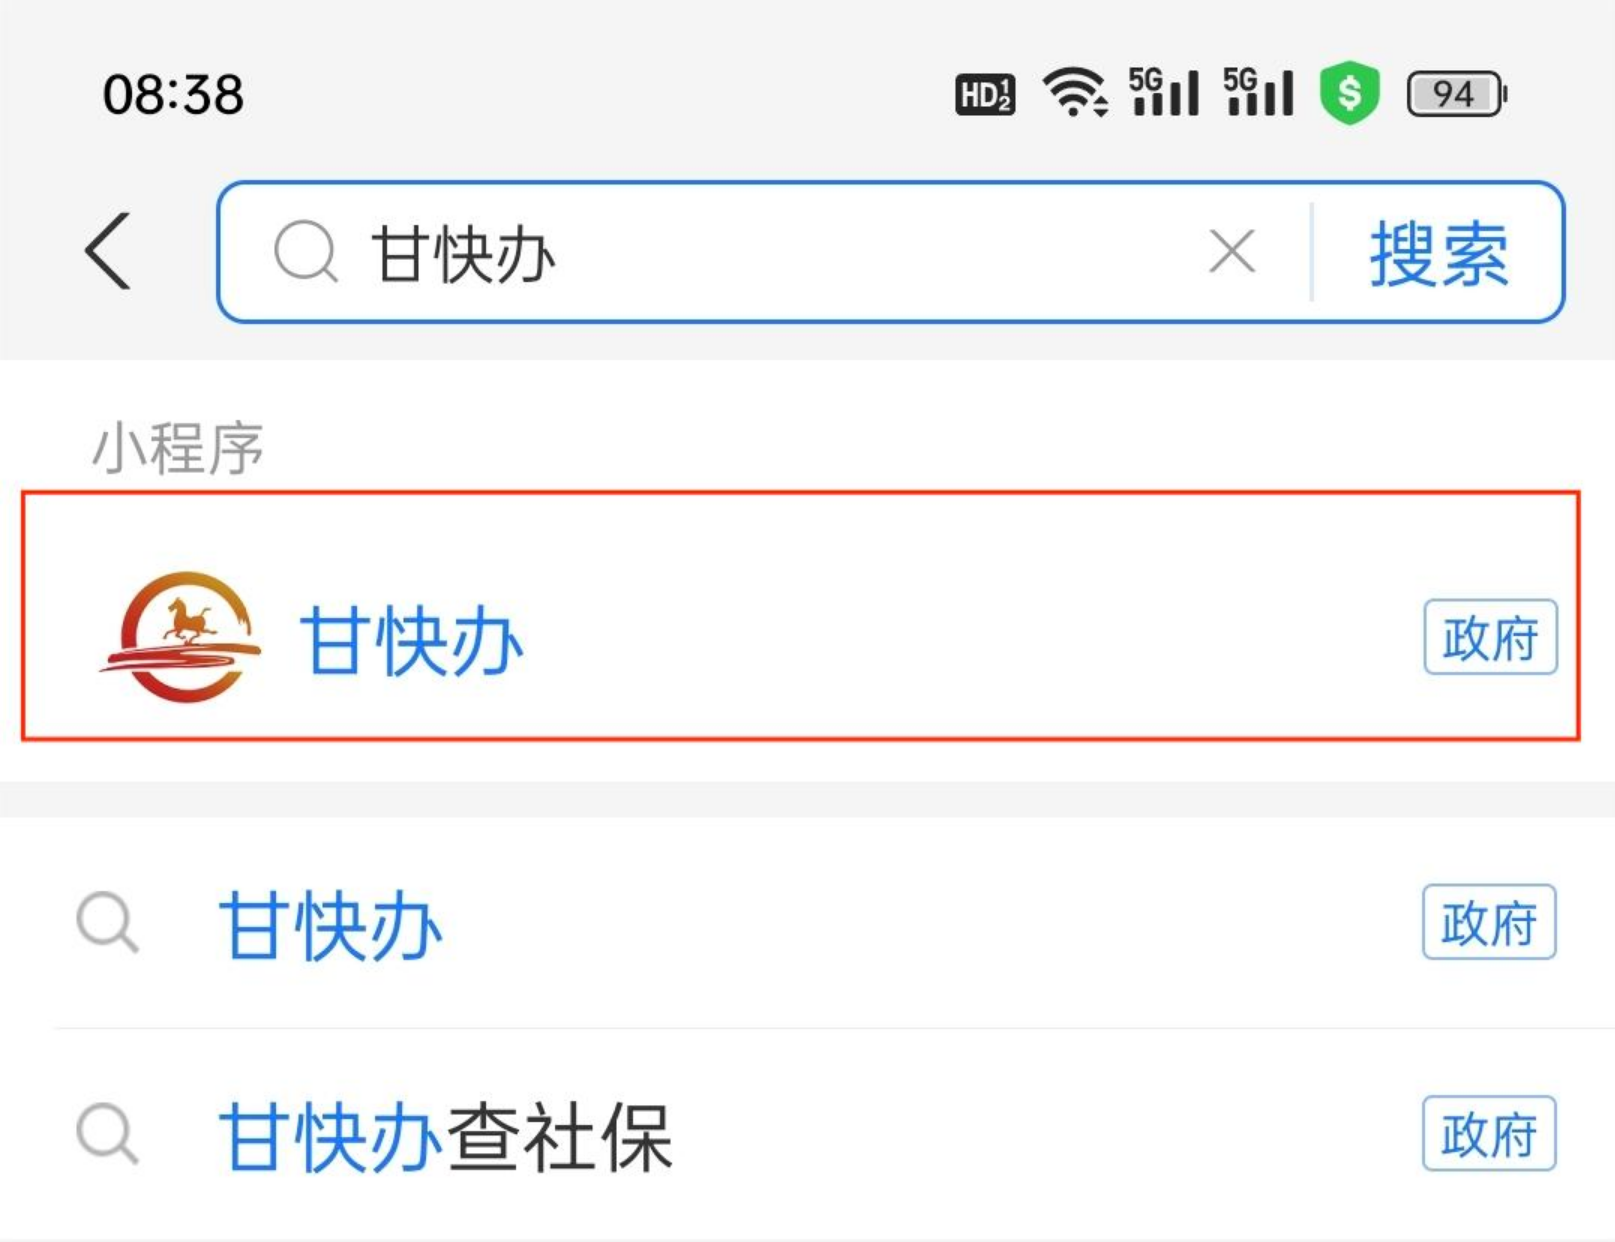The image size is (1615, 1242).
Task: Tap 政府 tag beside 甘快办查社保
Action: click(1489, 1134)
